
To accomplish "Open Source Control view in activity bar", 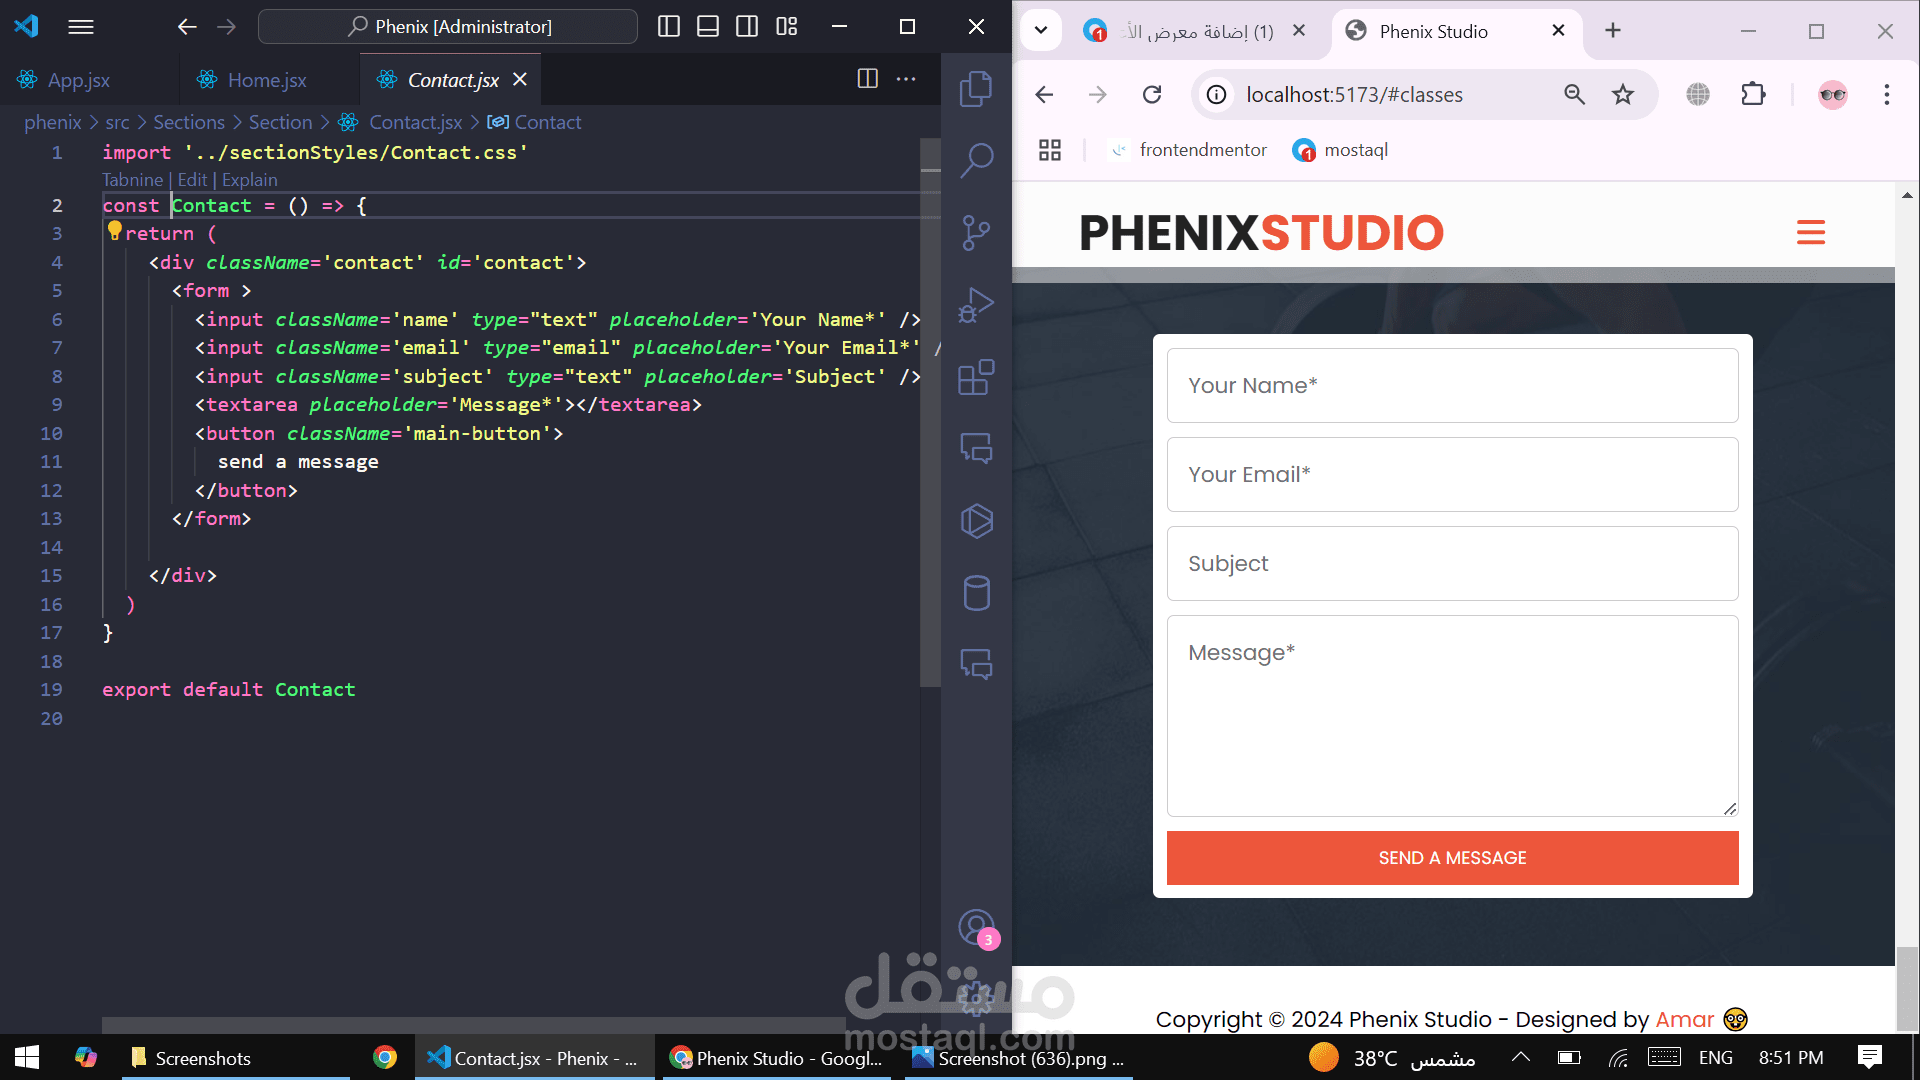I will click(976, 233).
